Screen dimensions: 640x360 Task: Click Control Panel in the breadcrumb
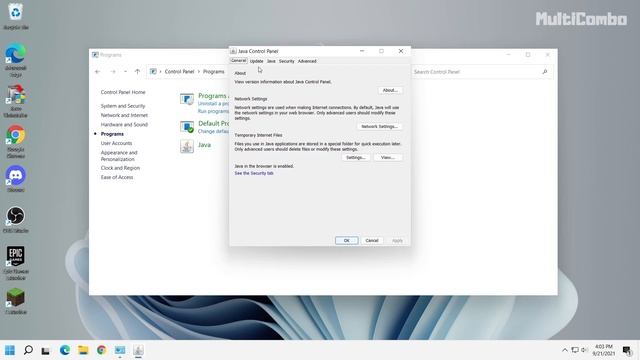tap(179, 71)
